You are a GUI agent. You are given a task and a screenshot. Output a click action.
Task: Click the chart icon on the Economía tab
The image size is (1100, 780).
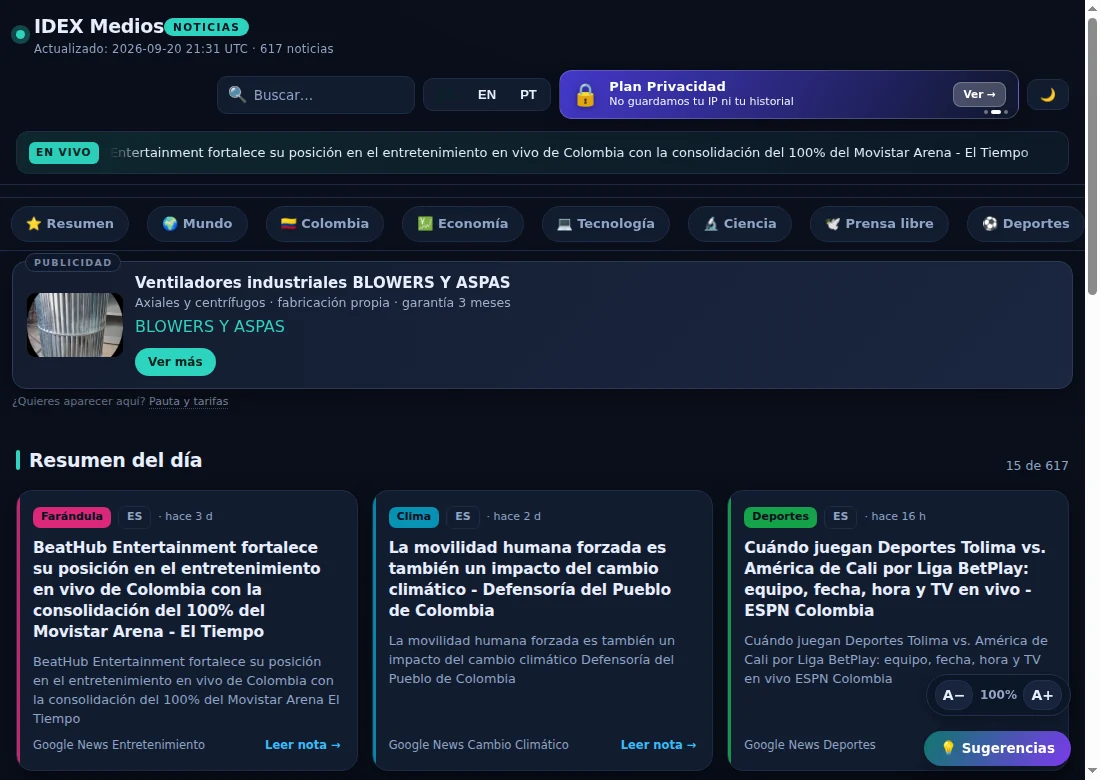tap(425, 224)
